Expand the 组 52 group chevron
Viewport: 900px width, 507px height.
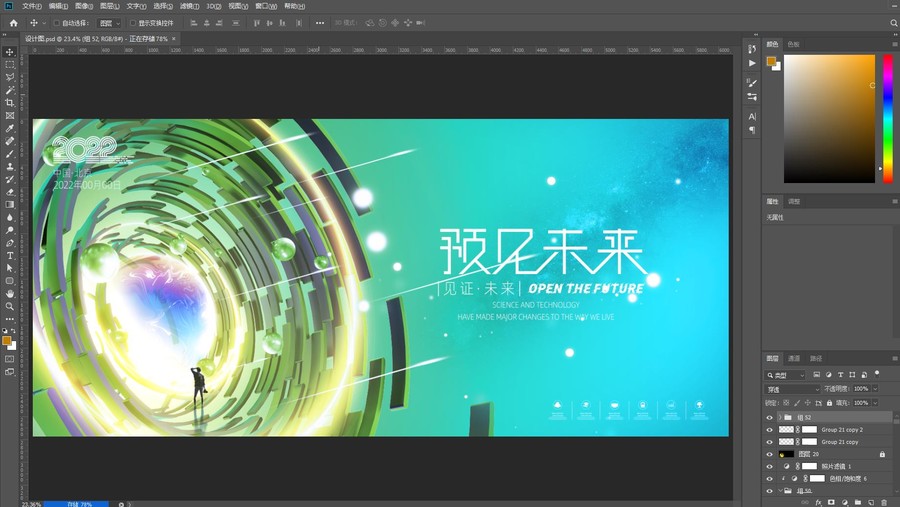coord(779,417)
